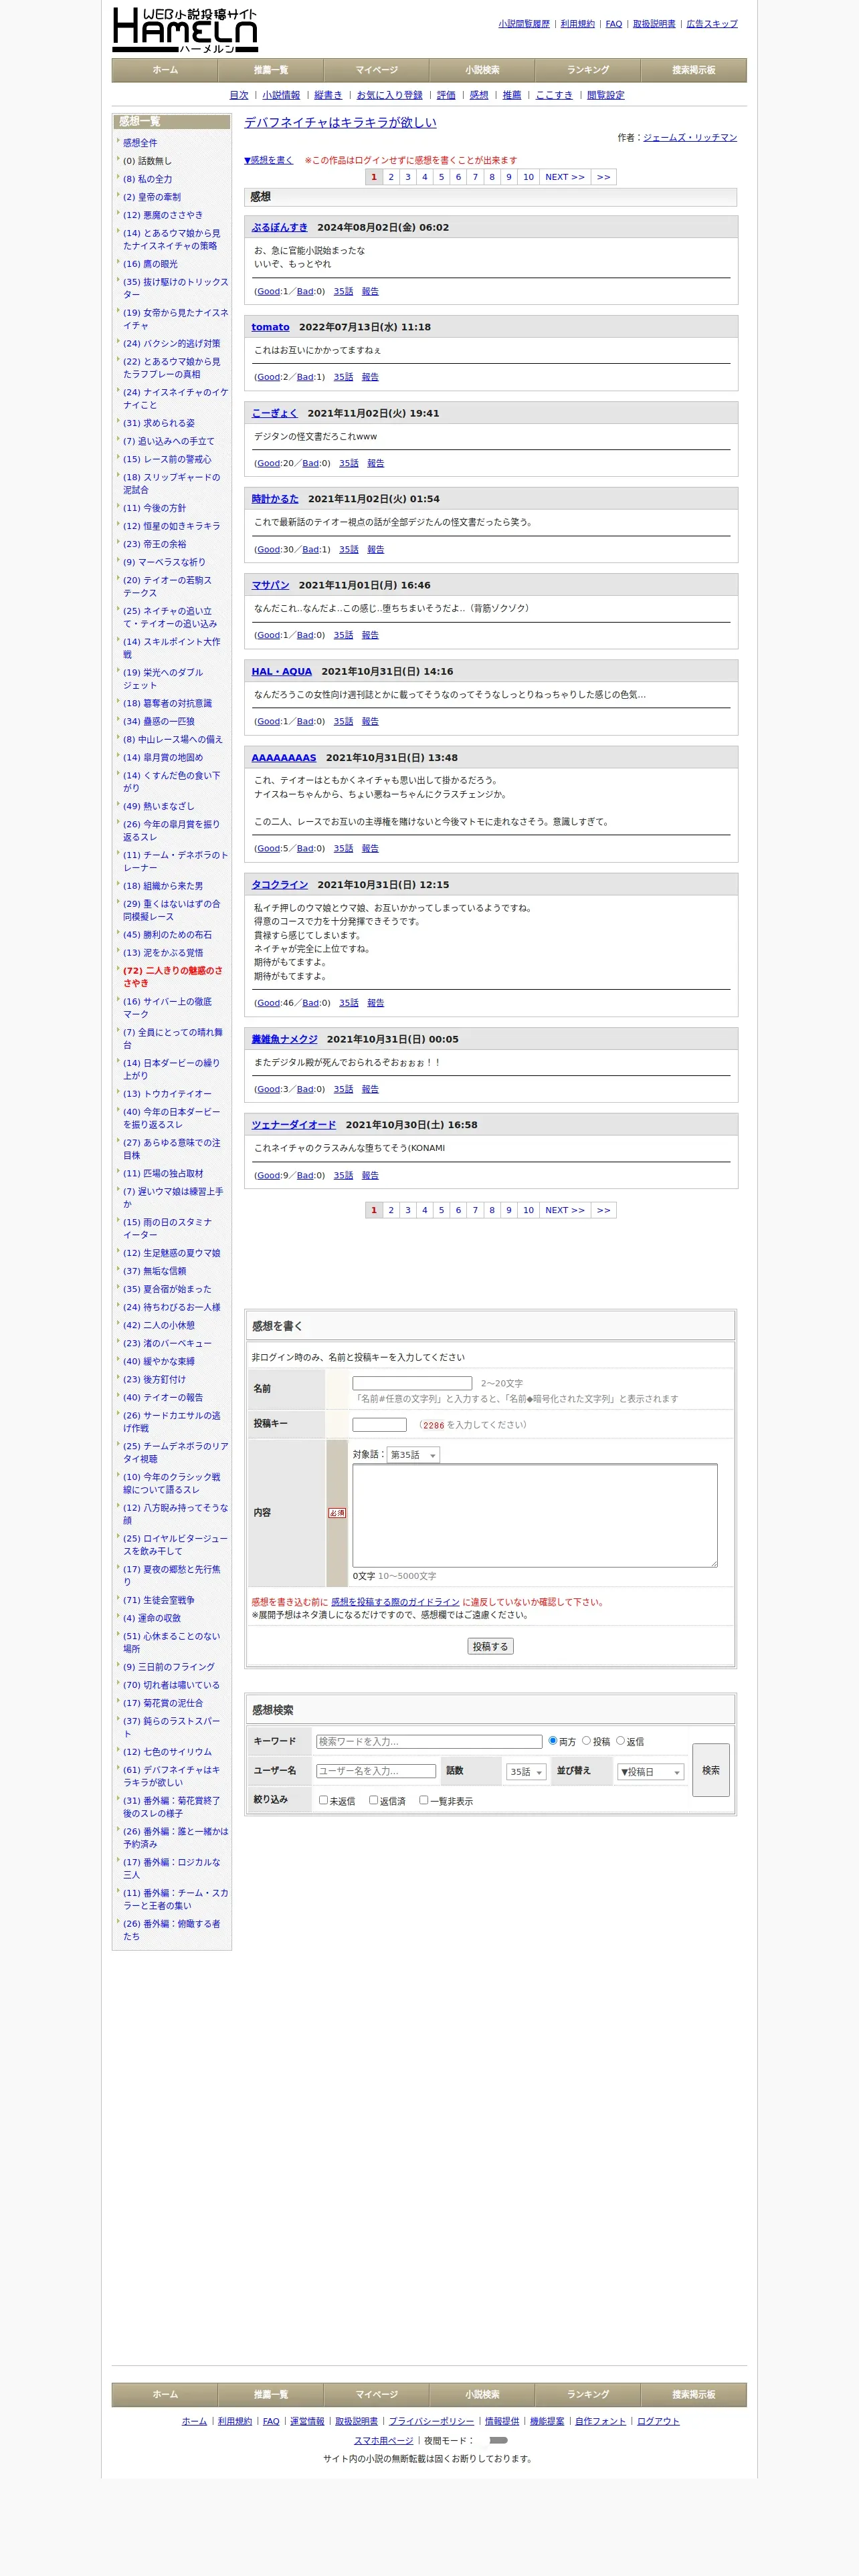The width and height of the screenshot is (859, 2576).
Task: Open ランキング tab in bottom navigation bar
Action: coord(588,2394)
